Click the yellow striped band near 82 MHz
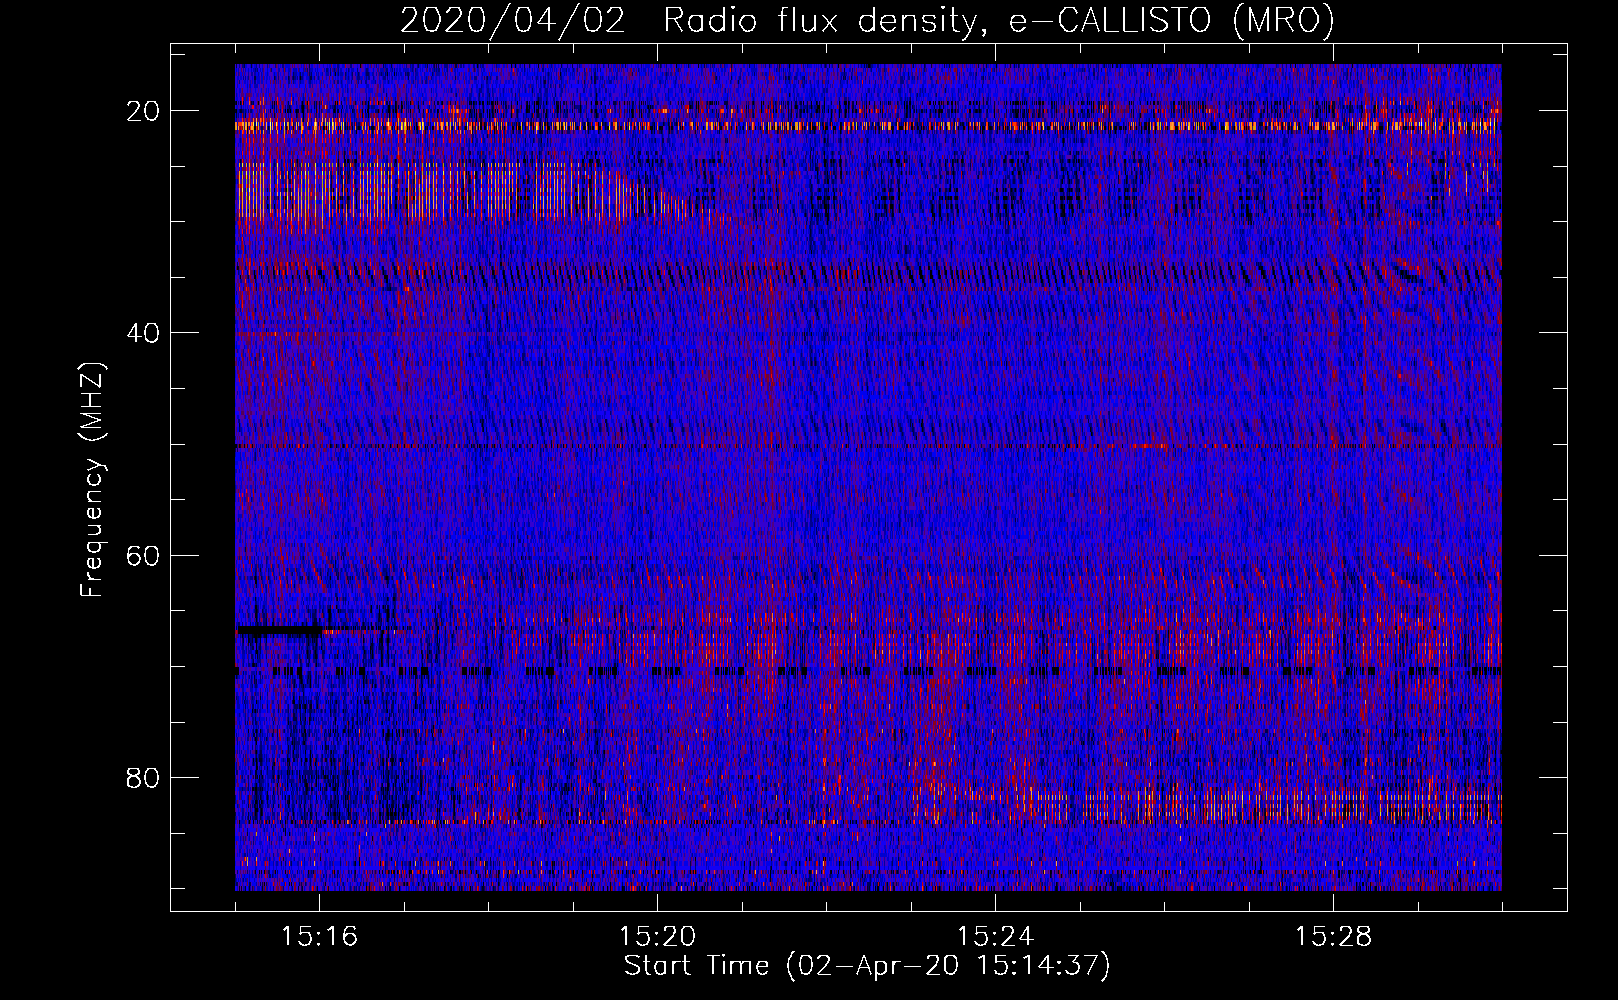 (x=1250, y=805)
